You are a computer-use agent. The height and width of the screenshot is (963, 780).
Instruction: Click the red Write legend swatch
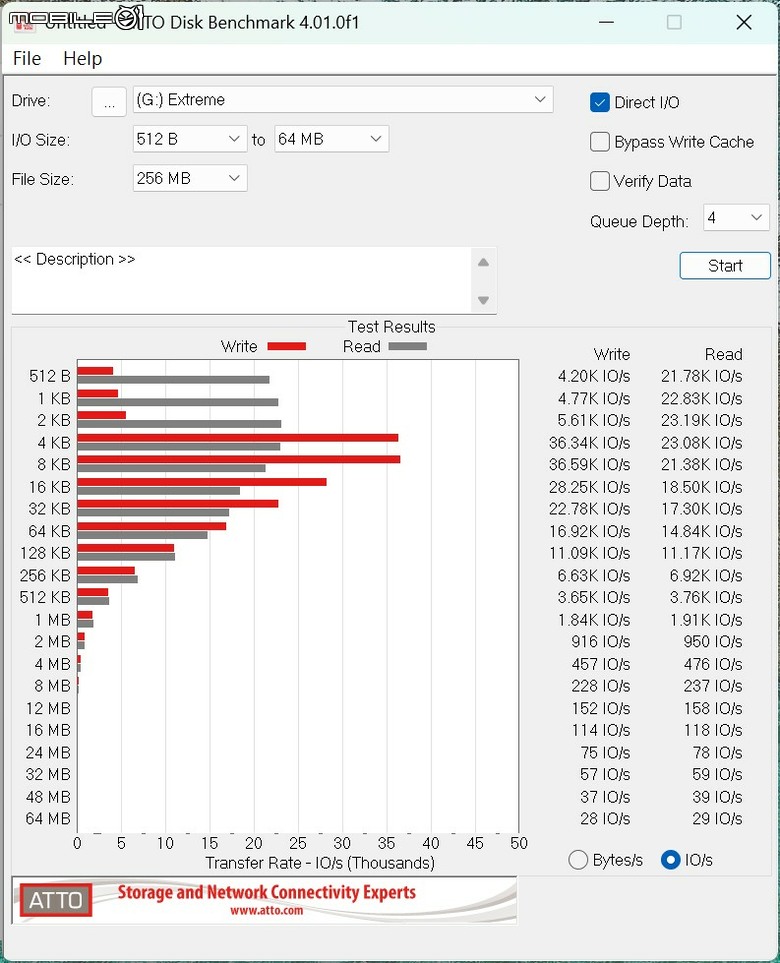pos(287,346)
